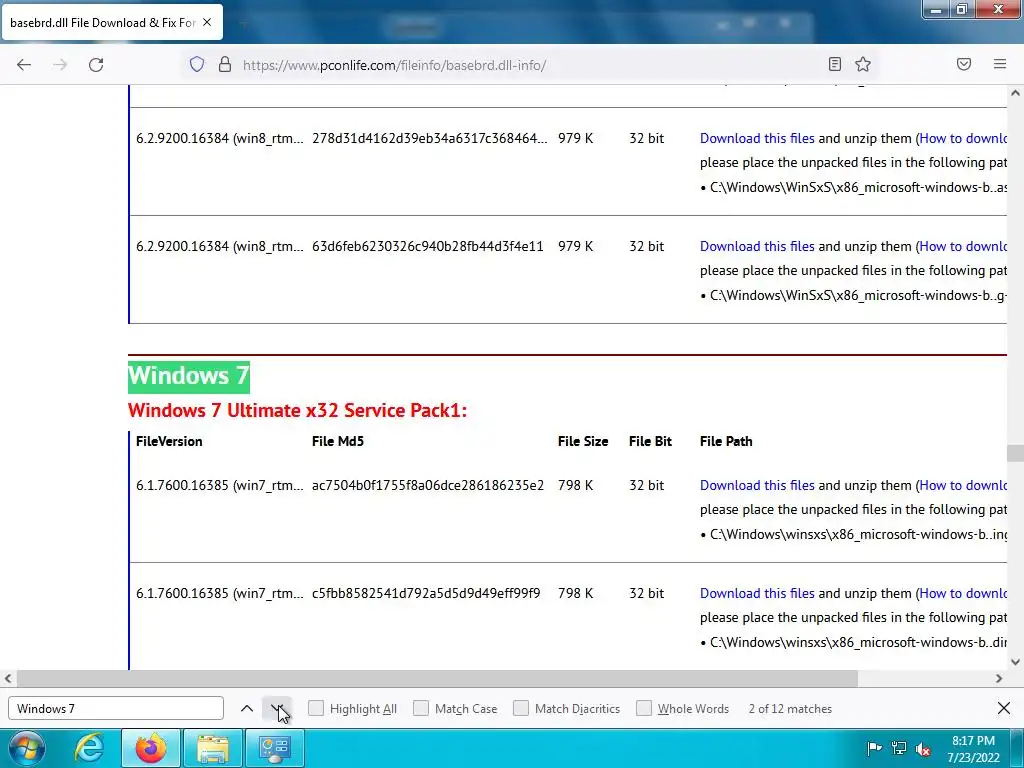Enable Match Diacritics checkbox
The image size is (1024, 768).
point(520,708)
